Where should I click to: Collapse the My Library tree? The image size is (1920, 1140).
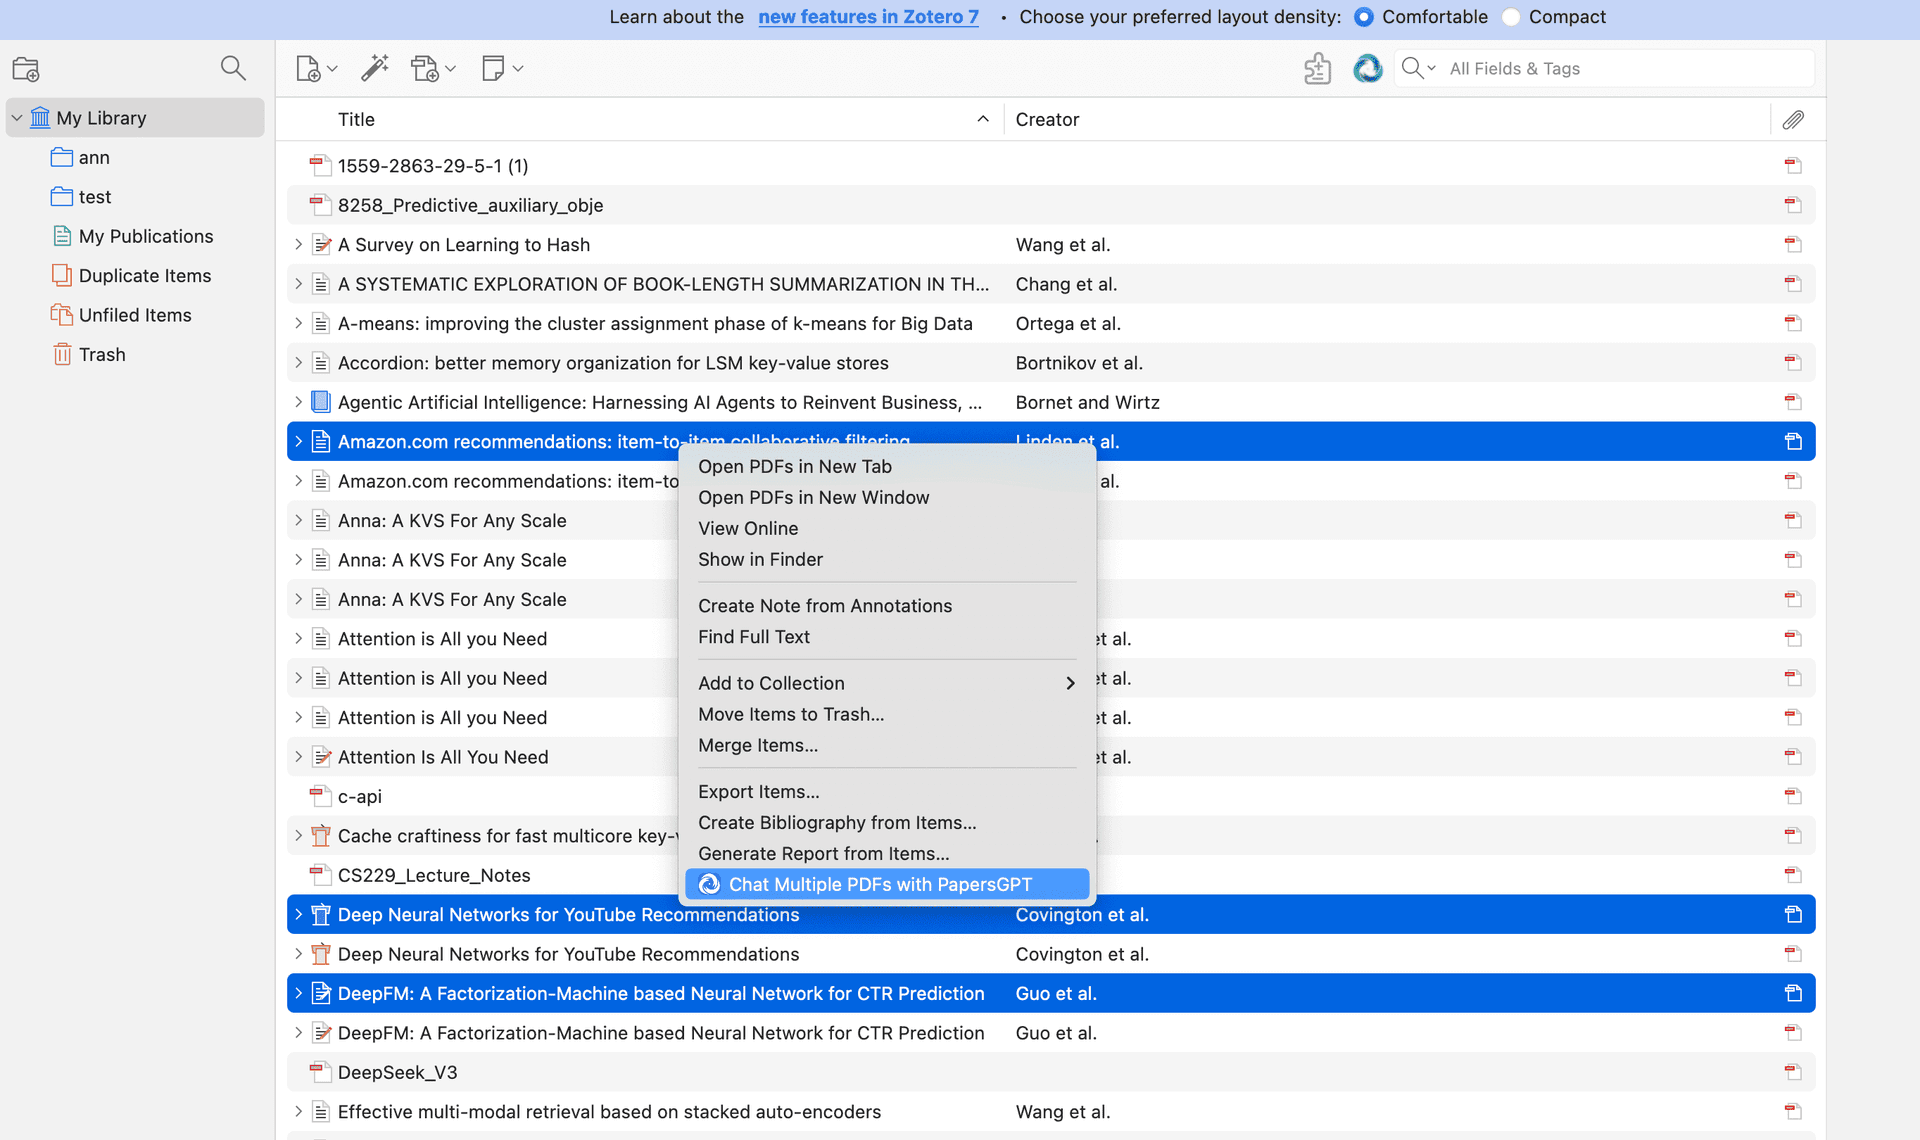tap(16, 117)
